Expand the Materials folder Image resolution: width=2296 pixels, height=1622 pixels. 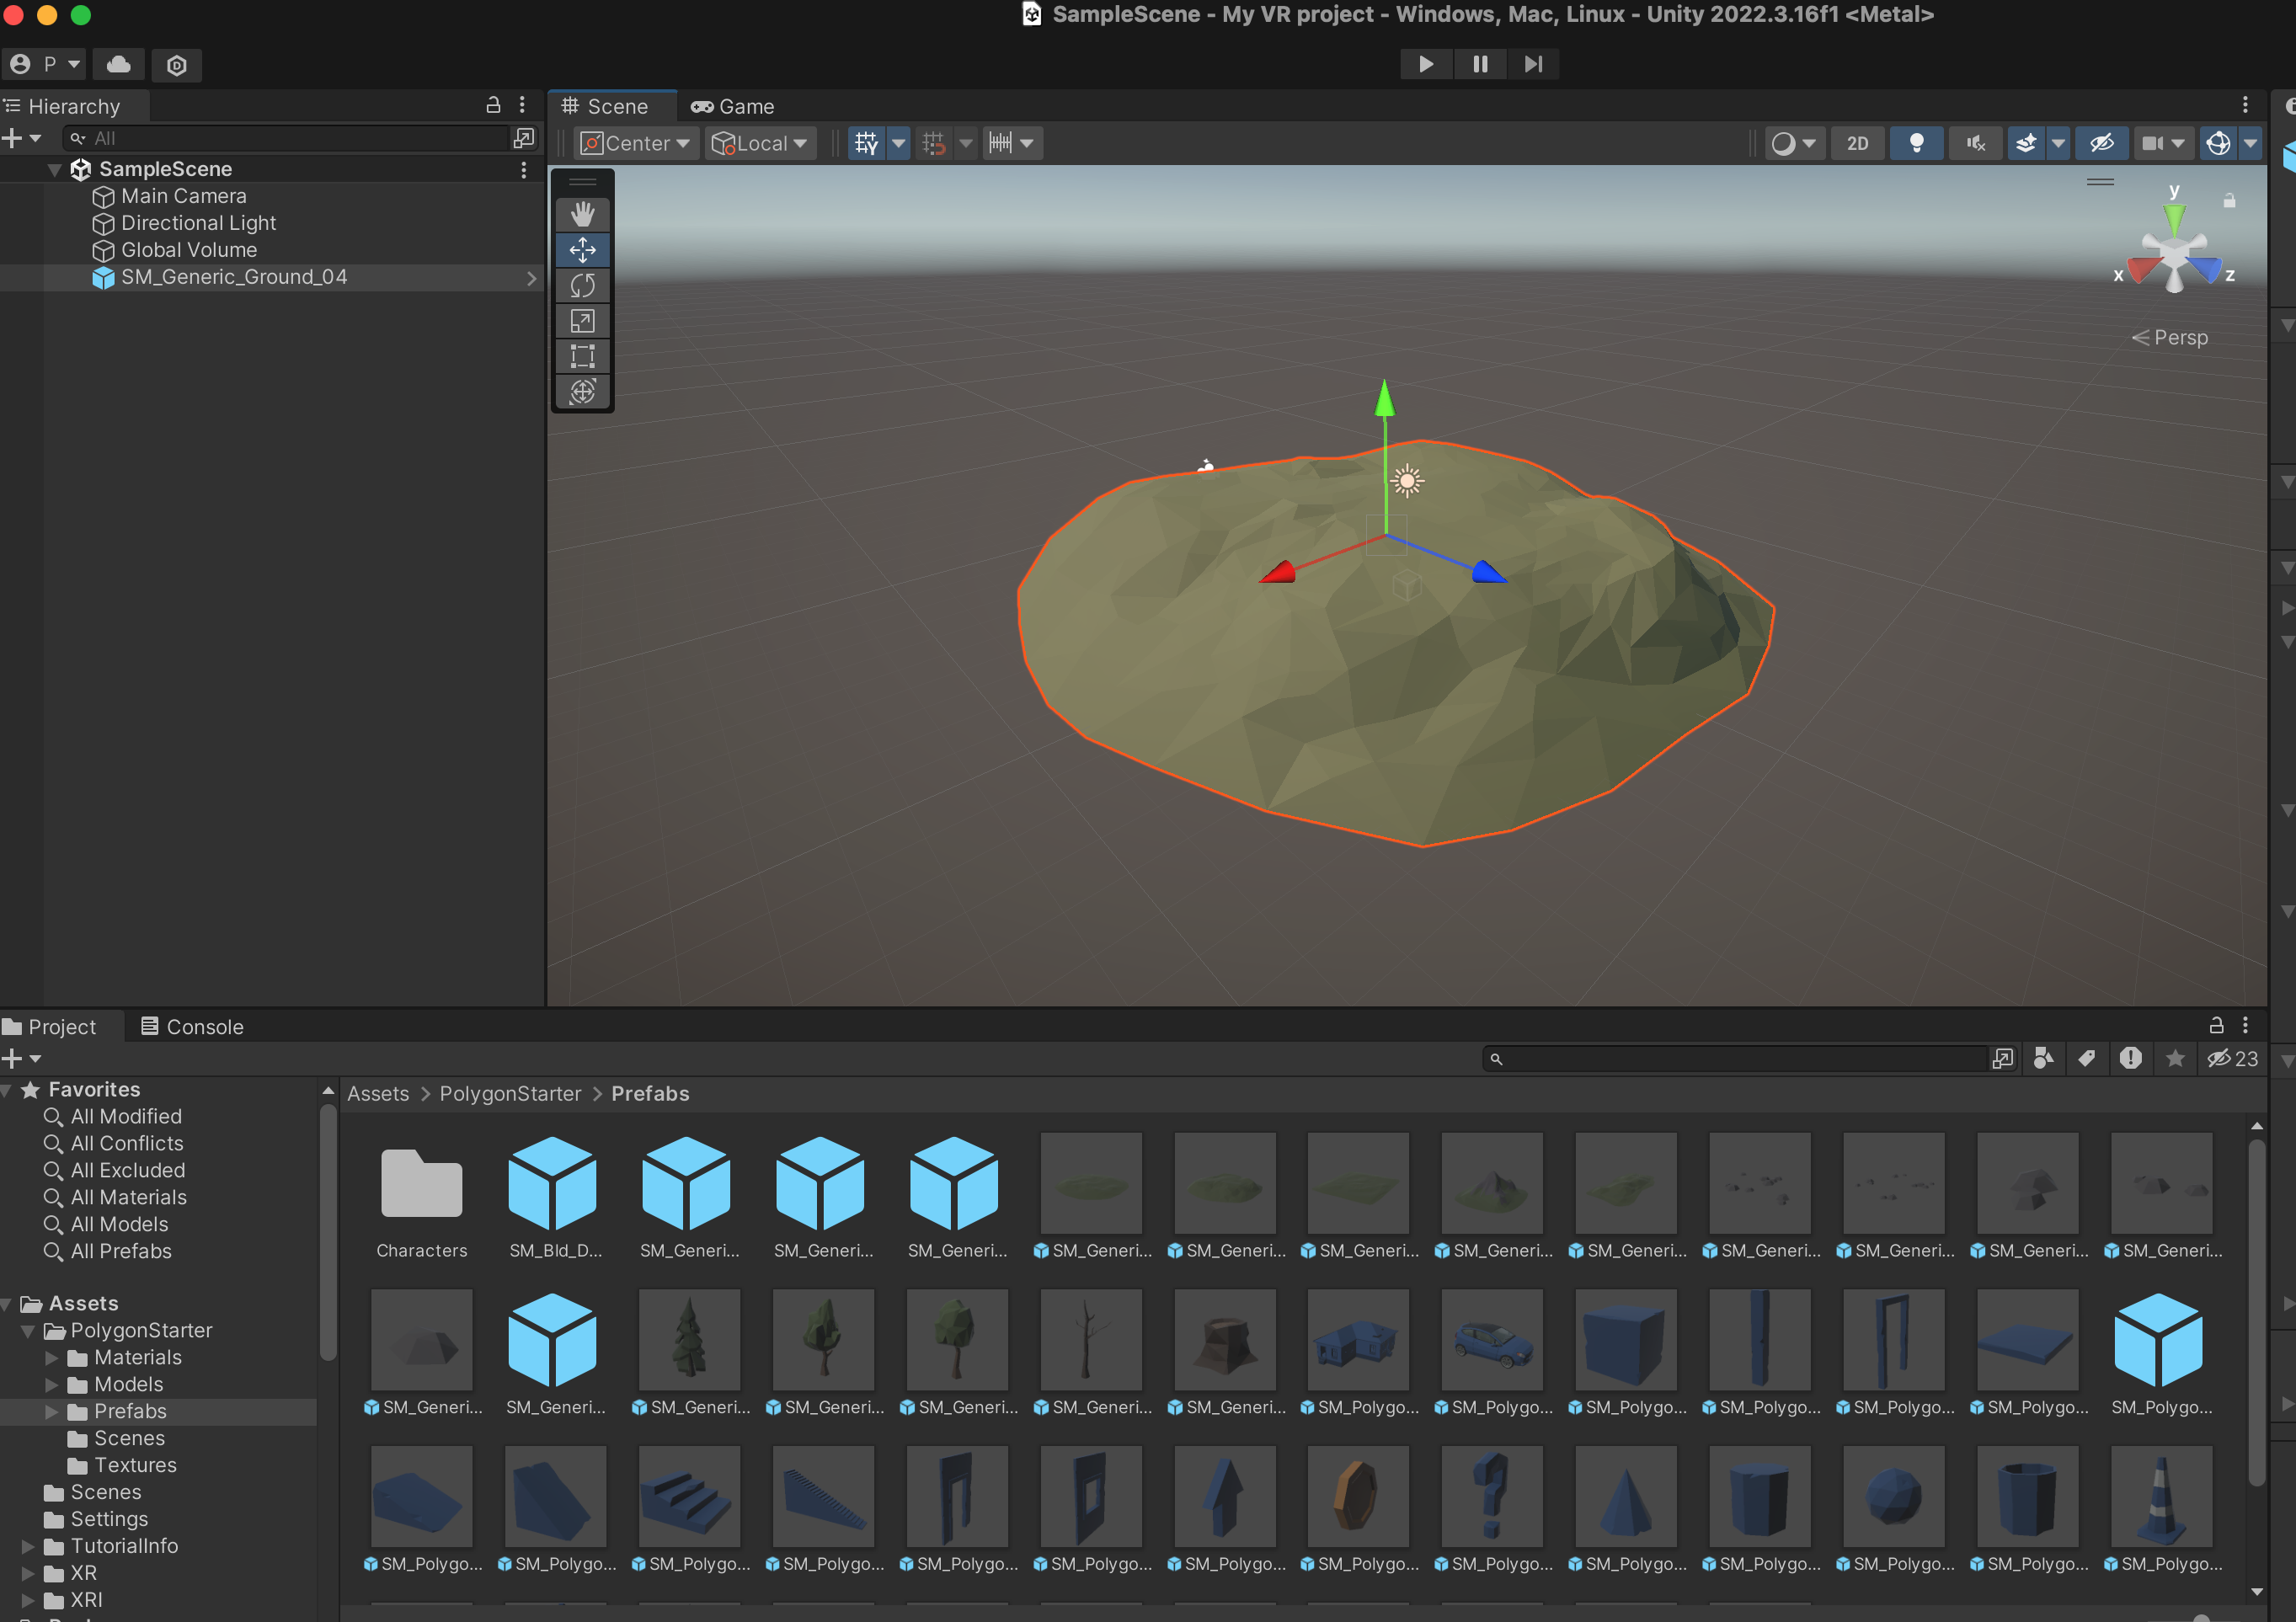pos(52,1357)
